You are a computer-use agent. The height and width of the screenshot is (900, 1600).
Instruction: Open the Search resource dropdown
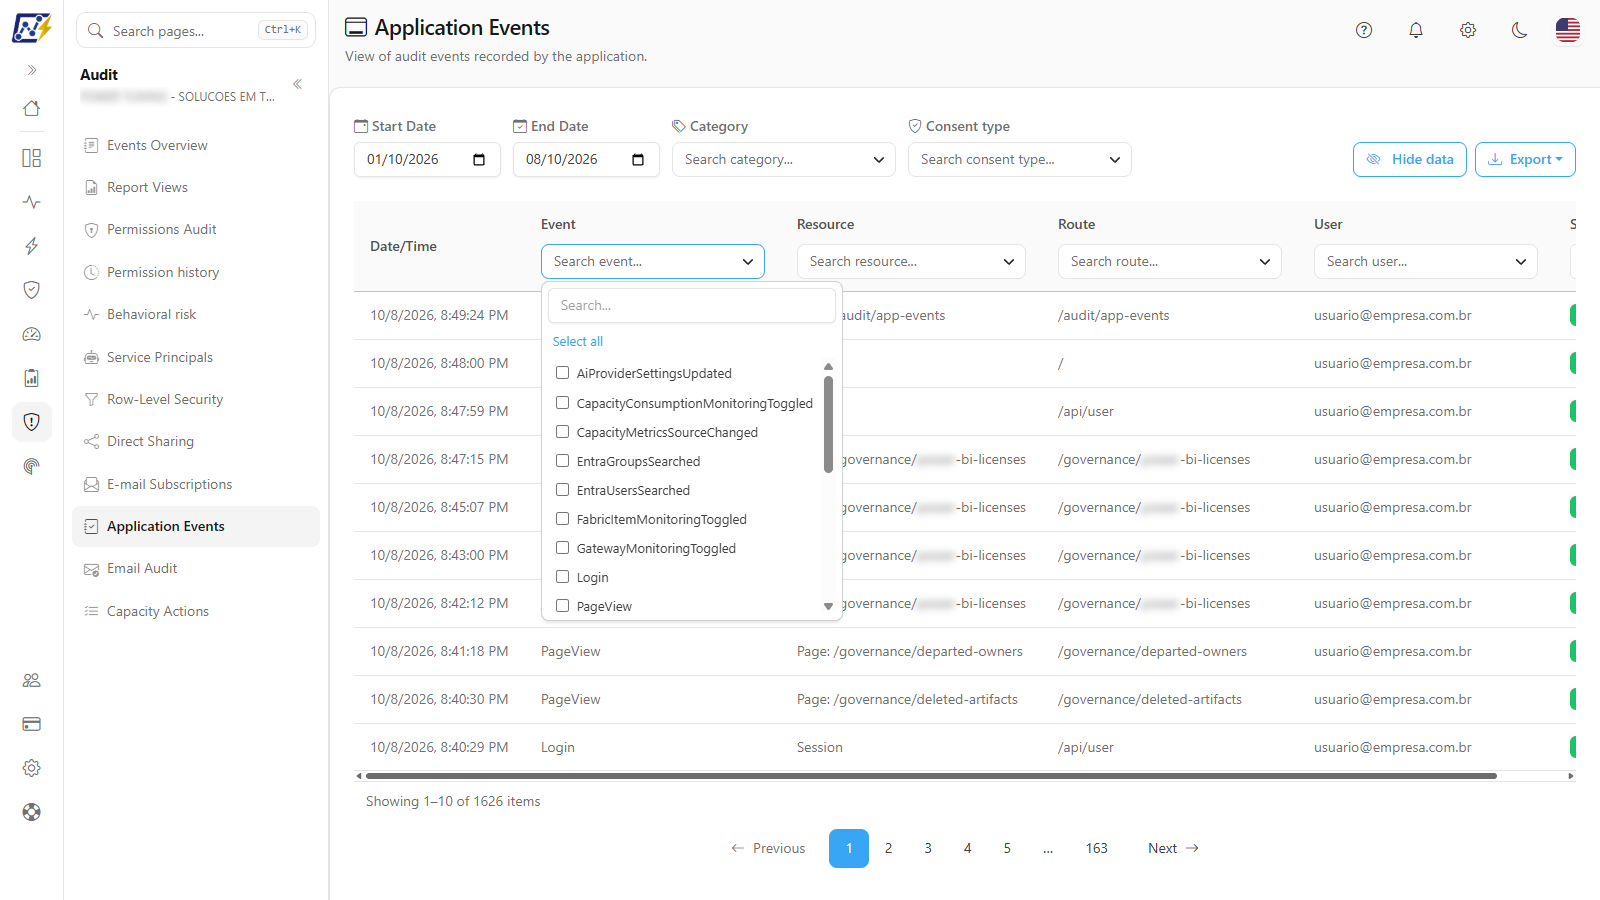911,262
